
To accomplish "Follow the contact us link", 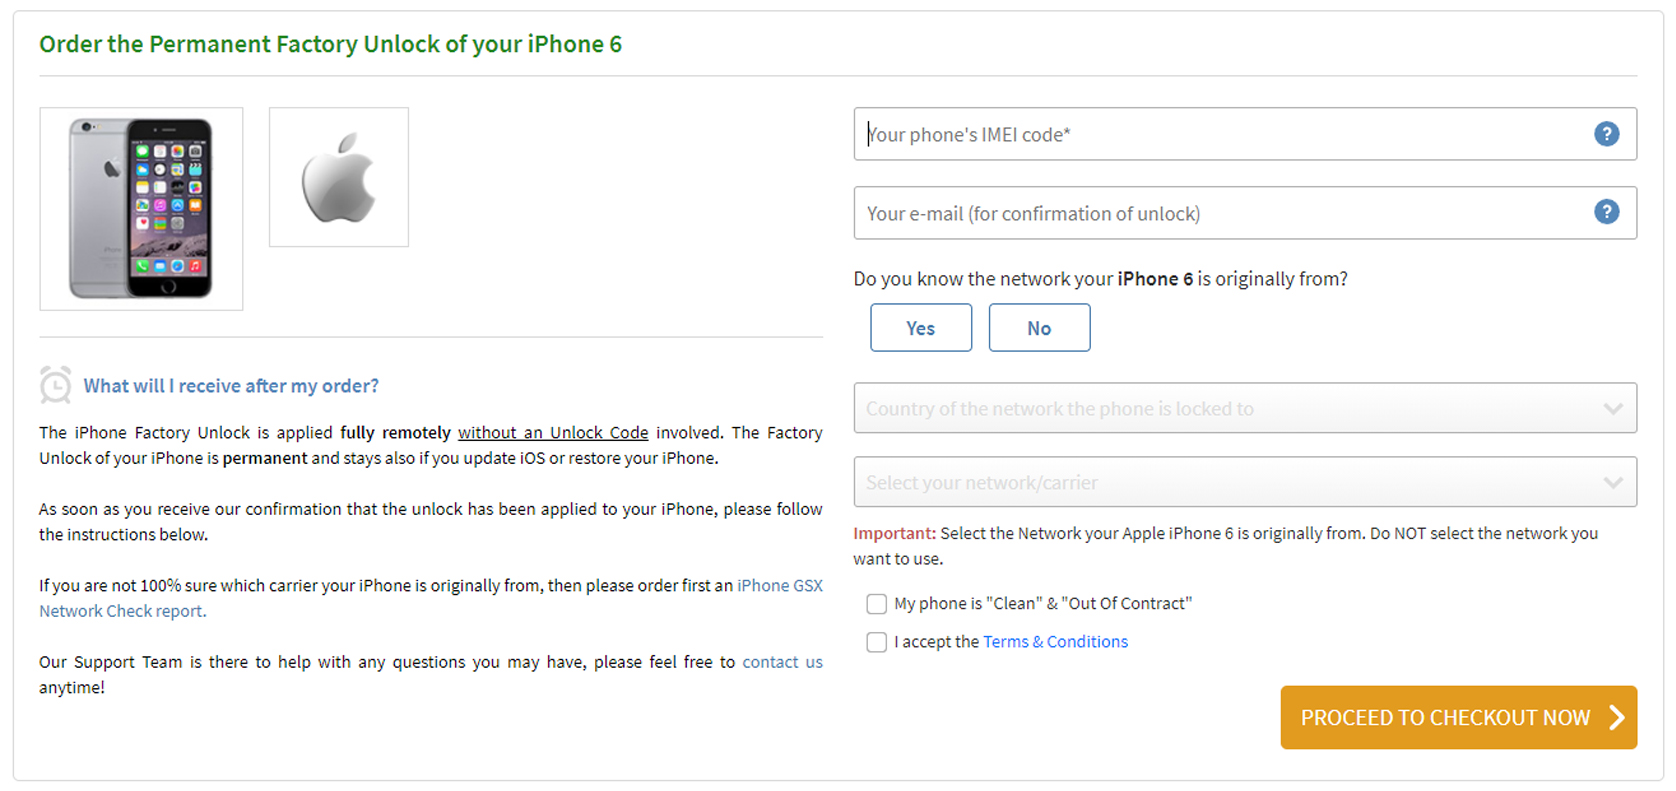I will pyautogui.click(x=782, y=662).
